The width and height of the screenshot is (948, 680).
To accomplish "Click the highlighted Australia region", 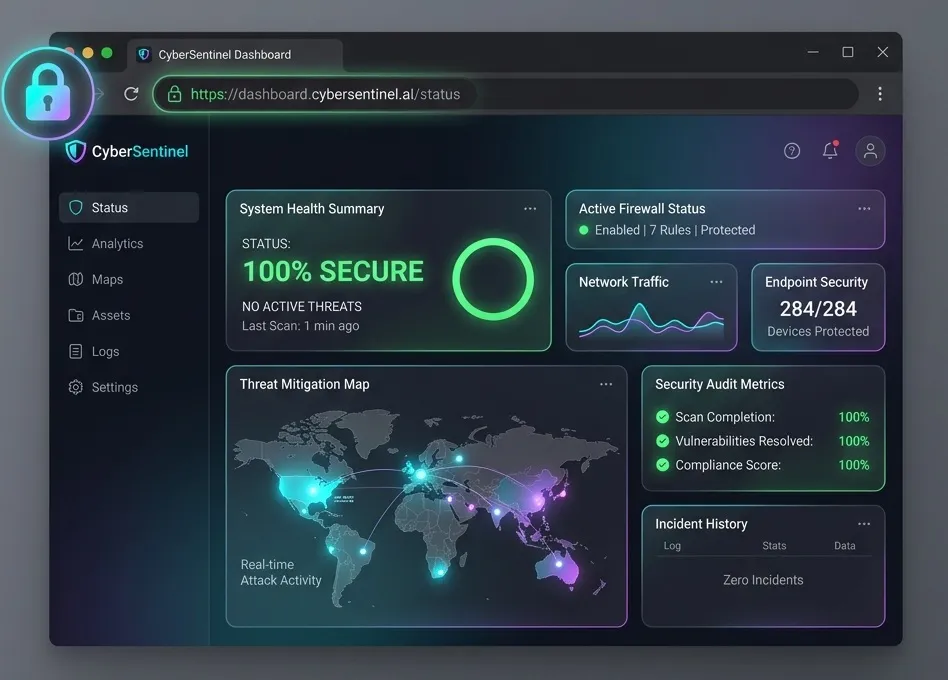I will (557, 567).
